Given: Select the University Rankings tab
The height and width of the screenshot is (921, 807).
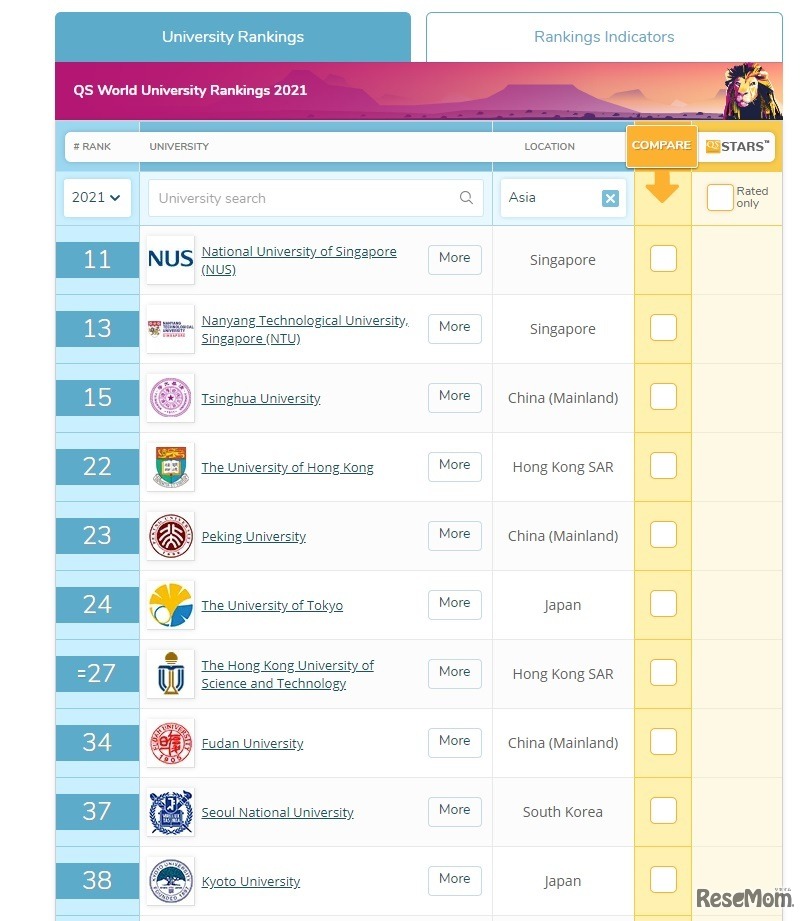Looking at the screenshot, I should (x=232, y=36).
